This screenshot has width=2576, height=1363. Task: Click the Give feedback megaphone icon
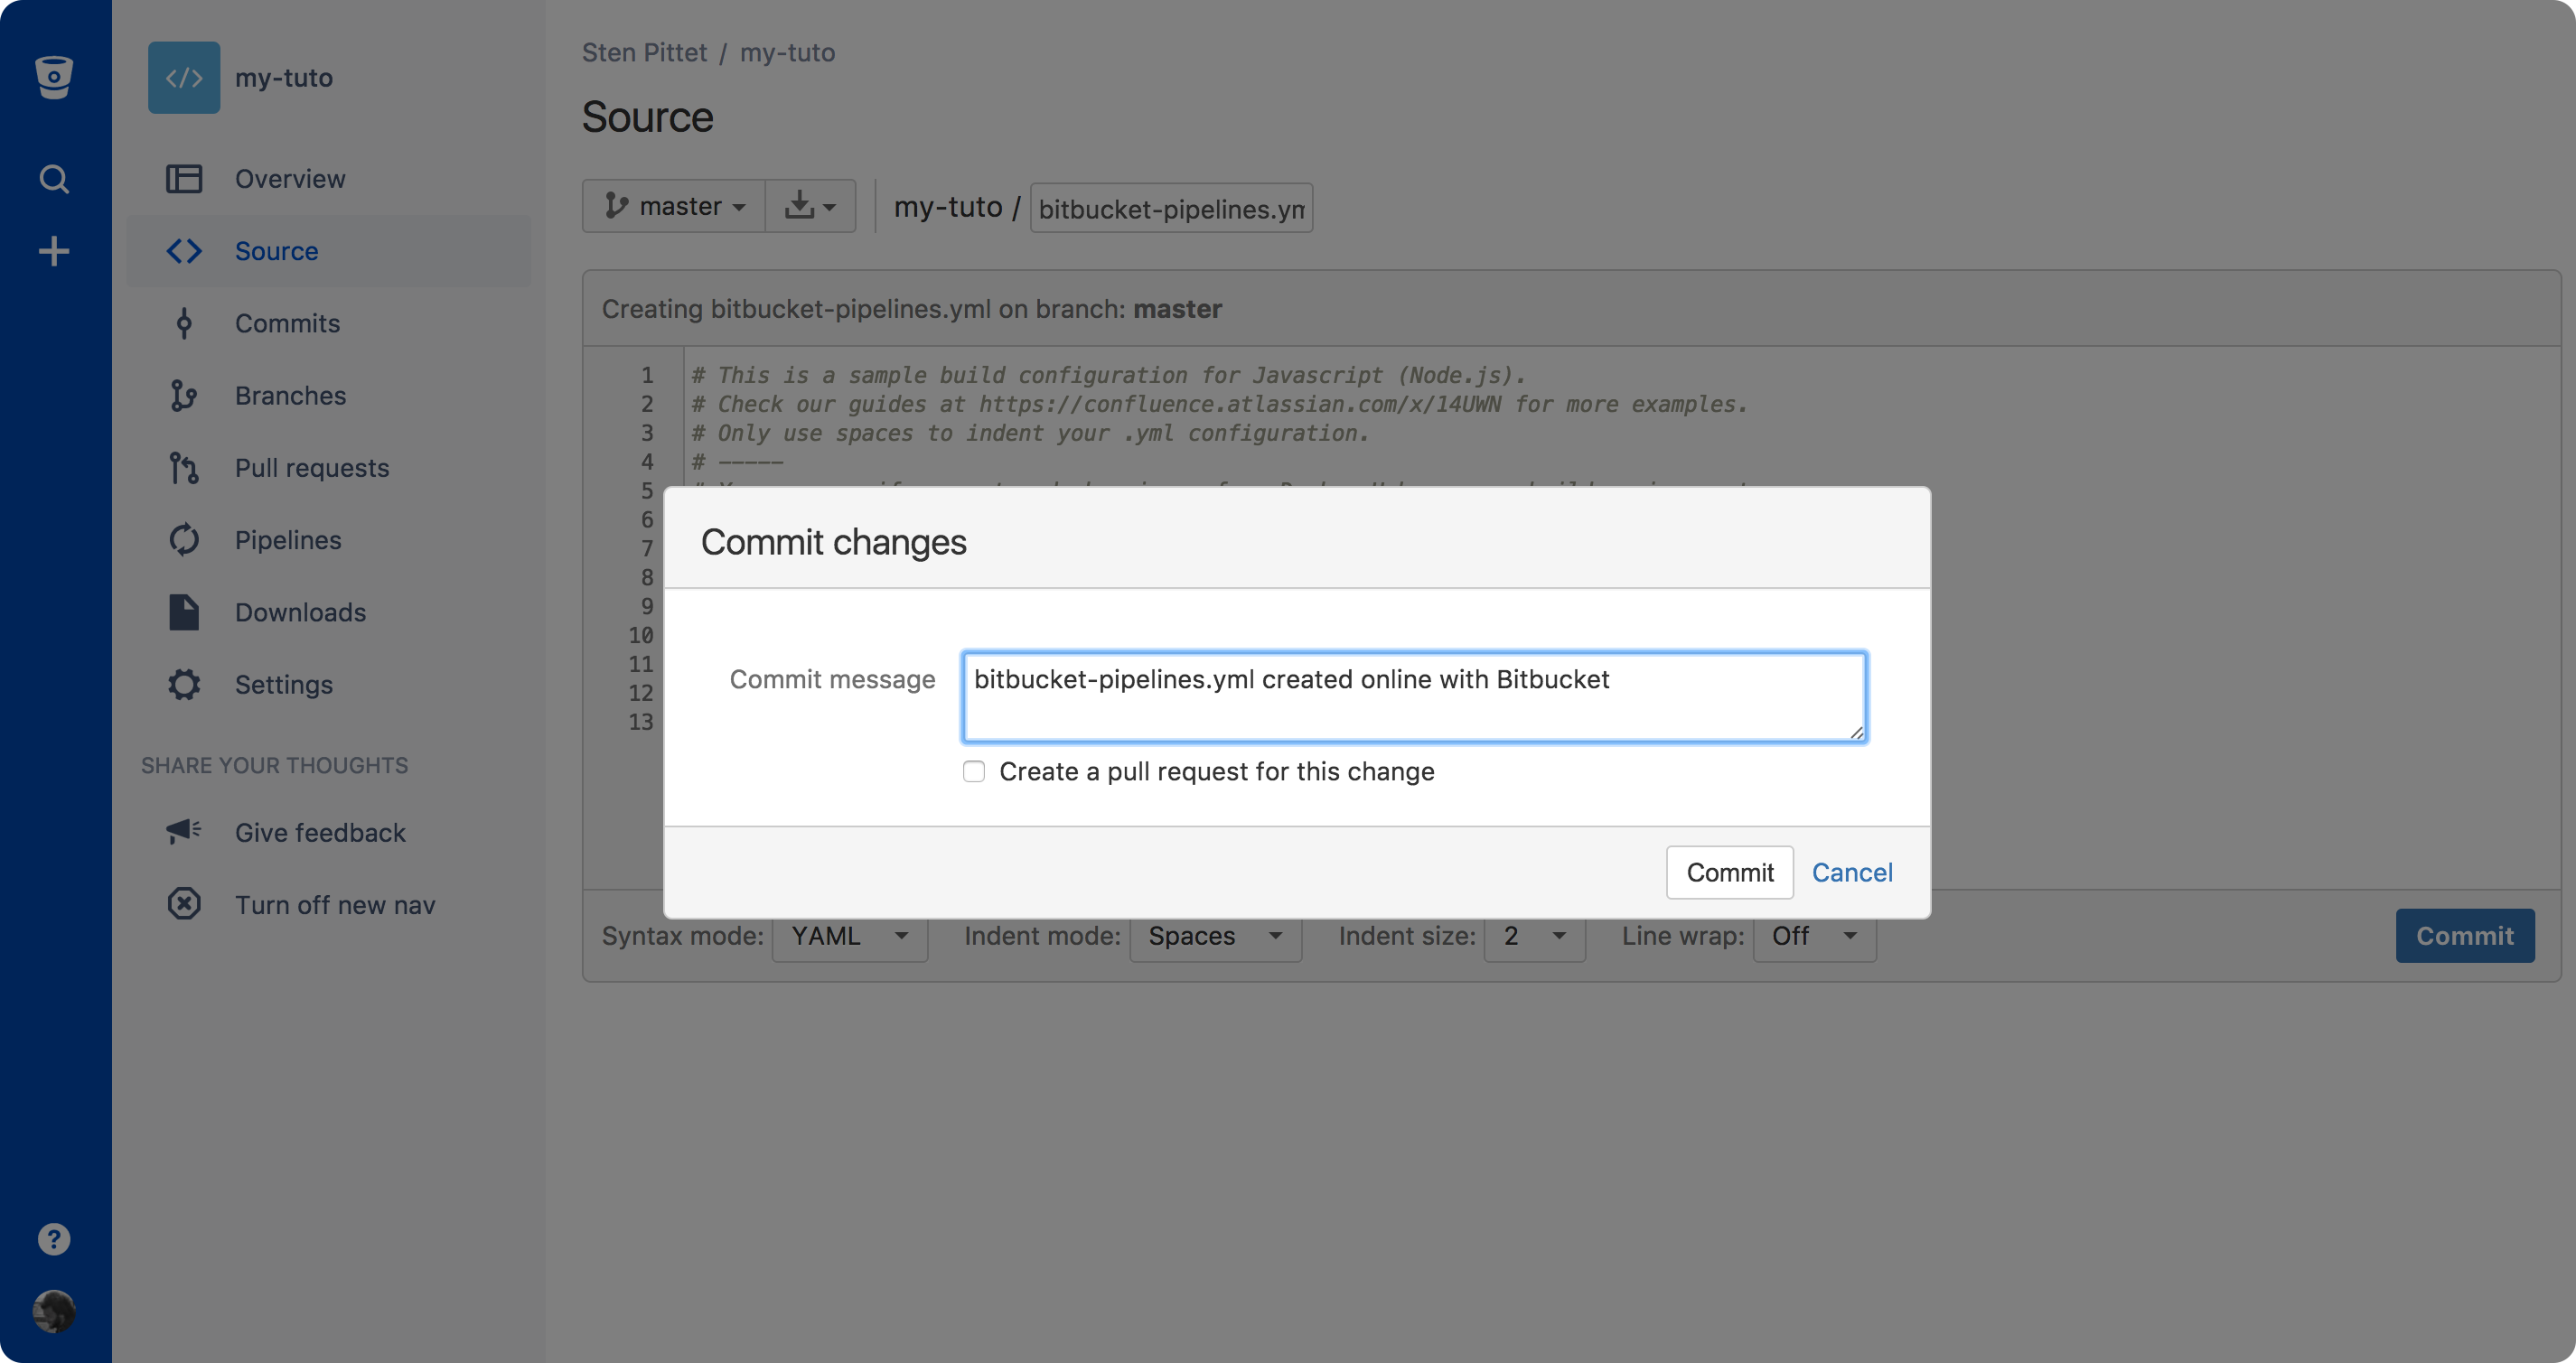point(184,833)
